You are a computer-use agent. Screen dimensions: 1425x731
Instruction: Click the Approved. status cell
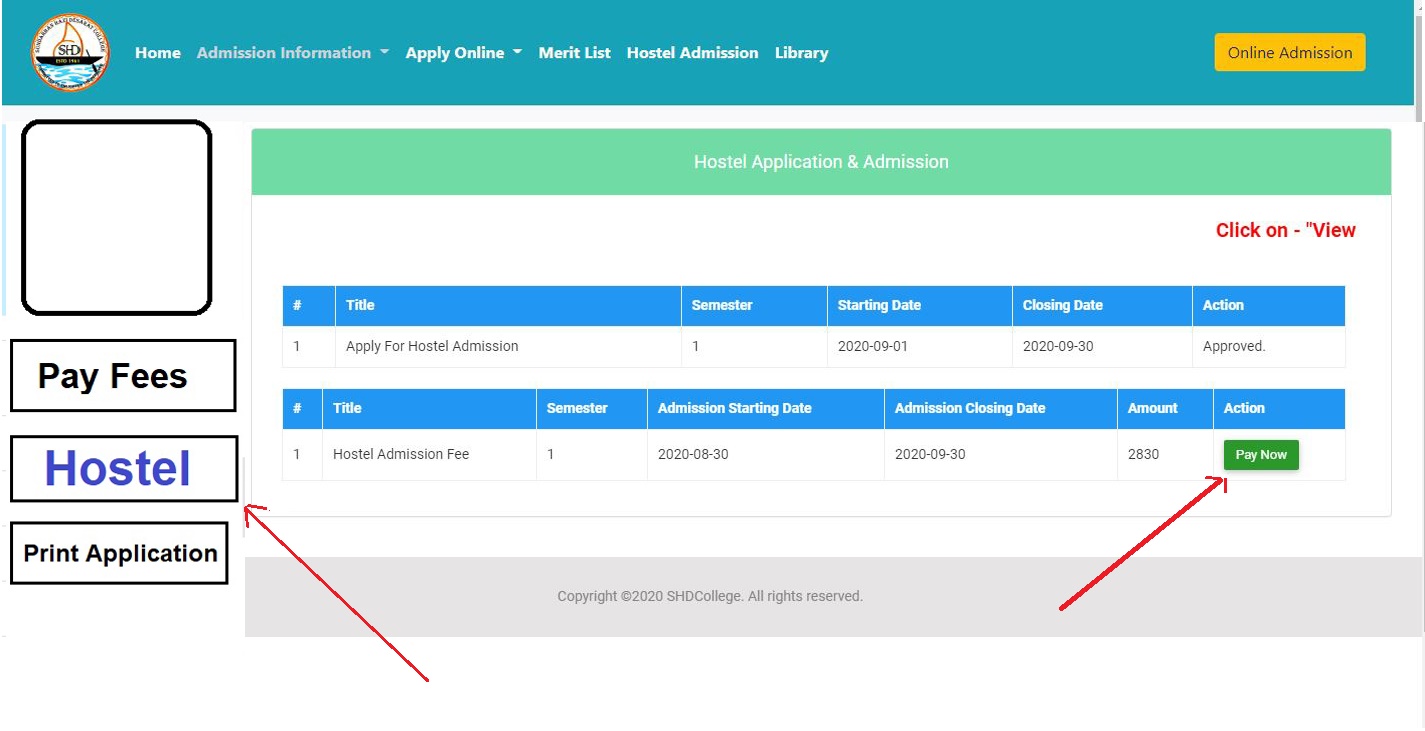pyautogui.click(x=1234, y=347)
